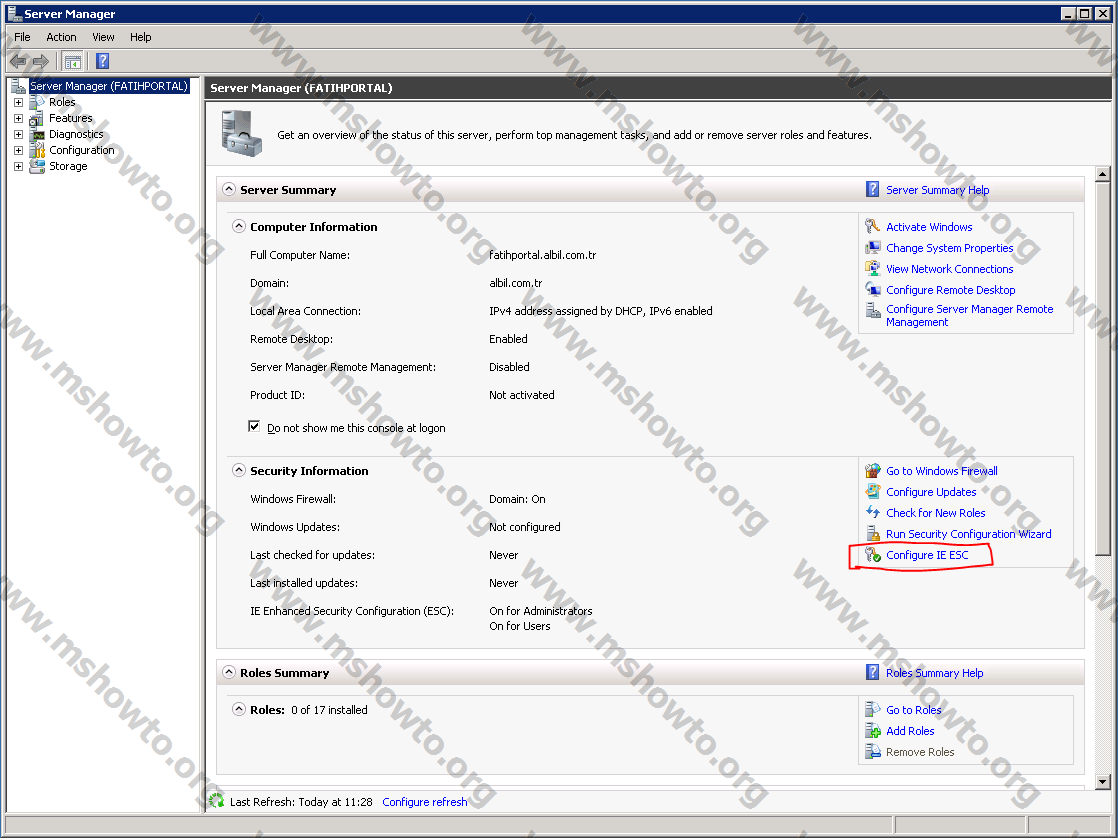The width and height of the screenshot is (1118, 838).
Task: Click the Change System Properties icon
Action: [x=873, y=248]
